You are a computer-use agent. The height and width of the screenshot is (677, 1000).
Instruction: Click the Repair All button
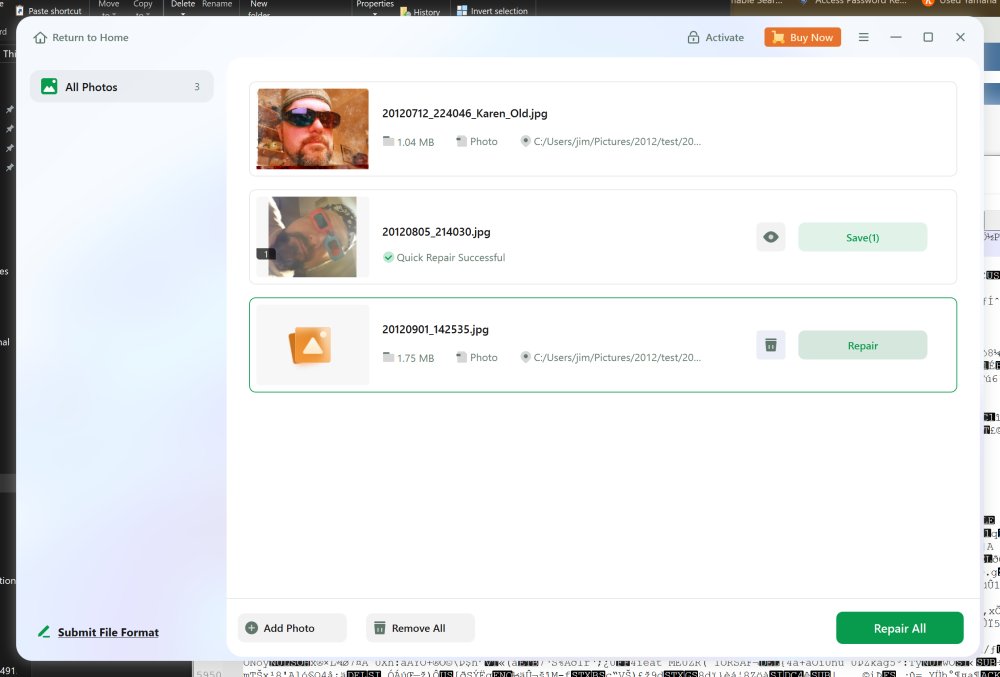pyautogui.click(x=899, y=628)
